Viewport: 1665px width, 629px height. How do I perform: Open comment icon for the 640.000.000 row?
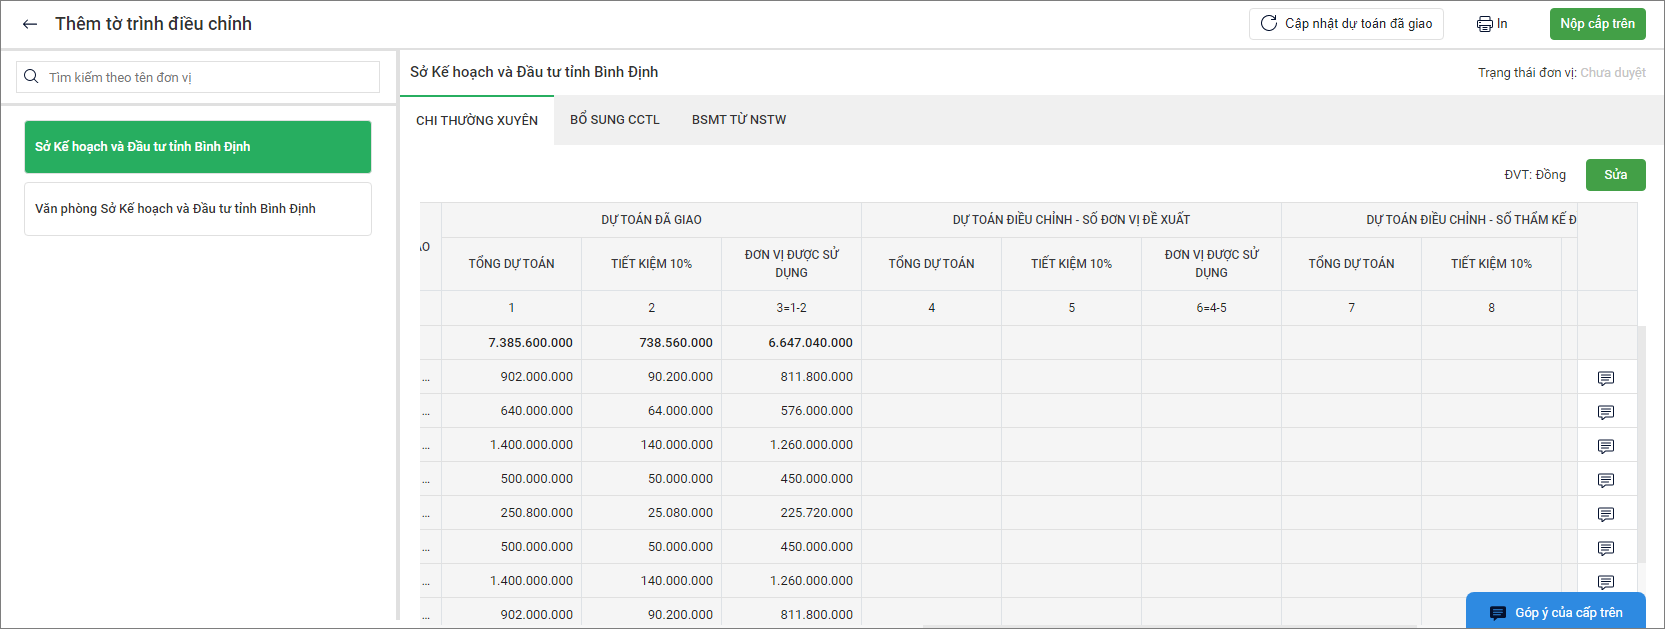pyautogui.click(x=1606, y=413)
